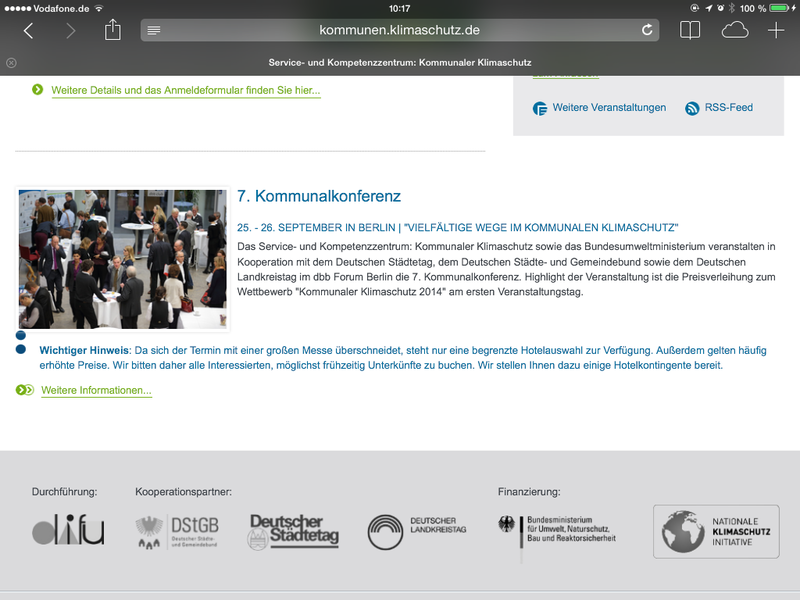Open Weitere Details und Anmeldeformular link
The image size is (800, 600).
click(186, 90)
